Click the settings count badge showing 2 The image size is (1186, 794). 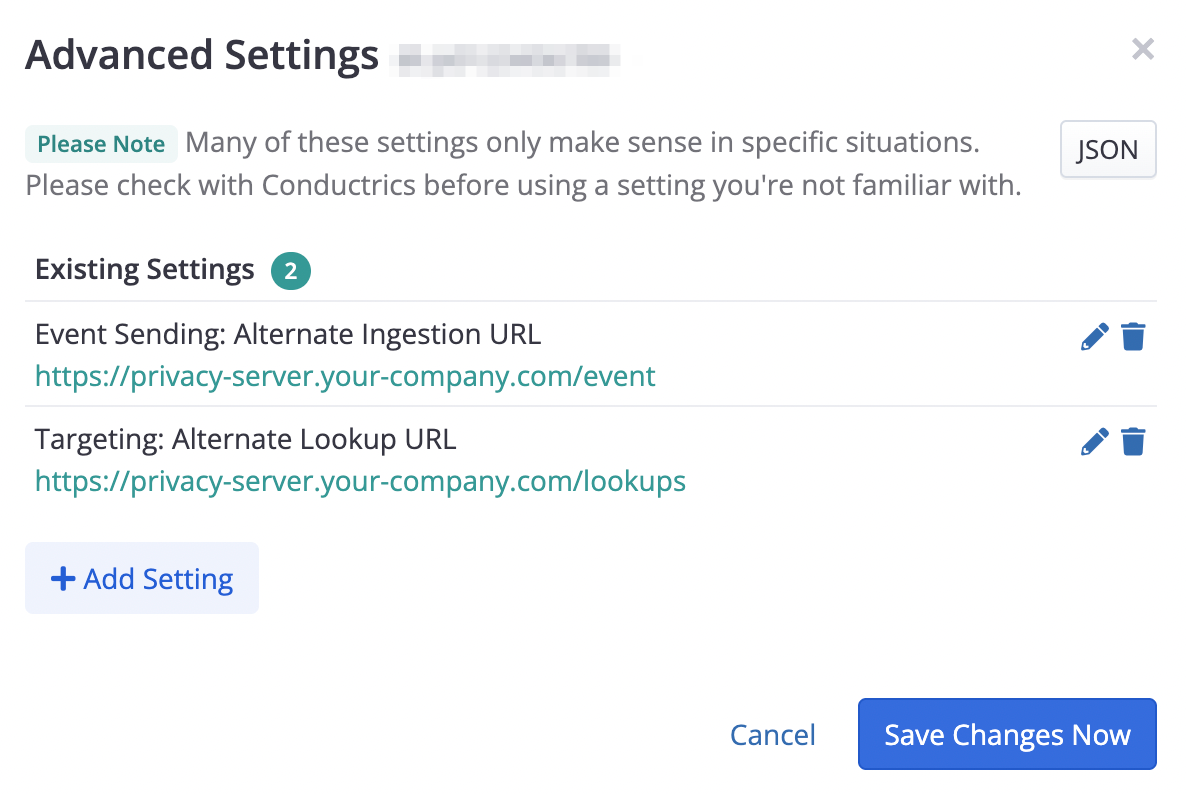(x=291, y=271)
